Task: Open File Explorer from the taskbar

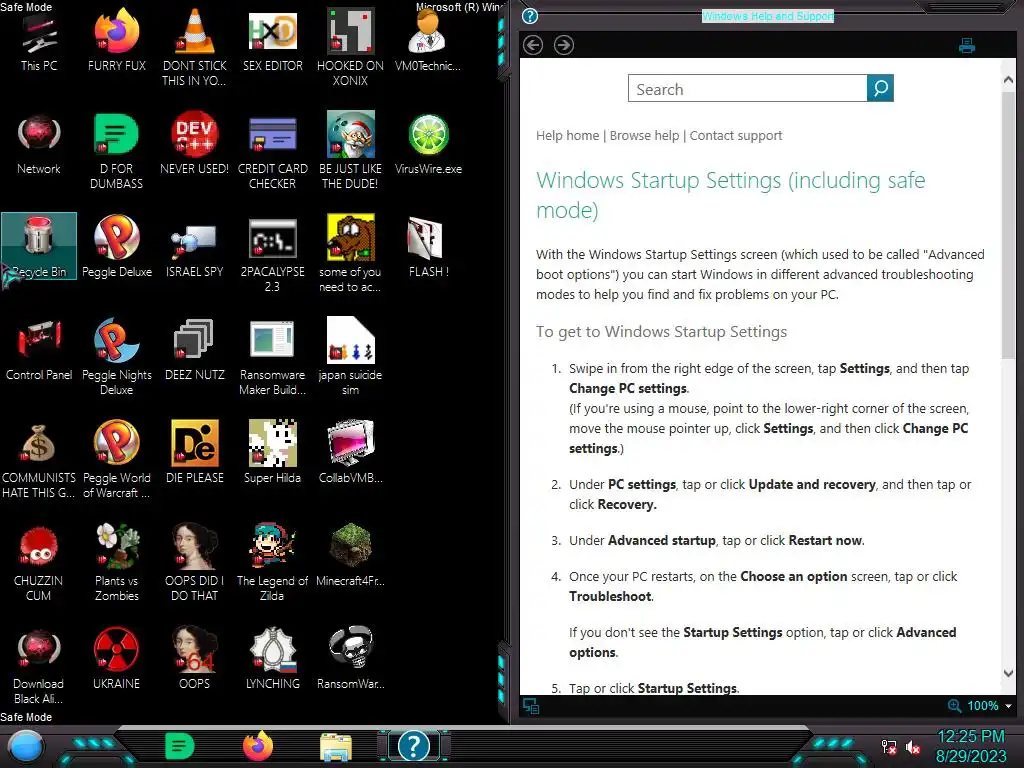Action: point(336,746)
